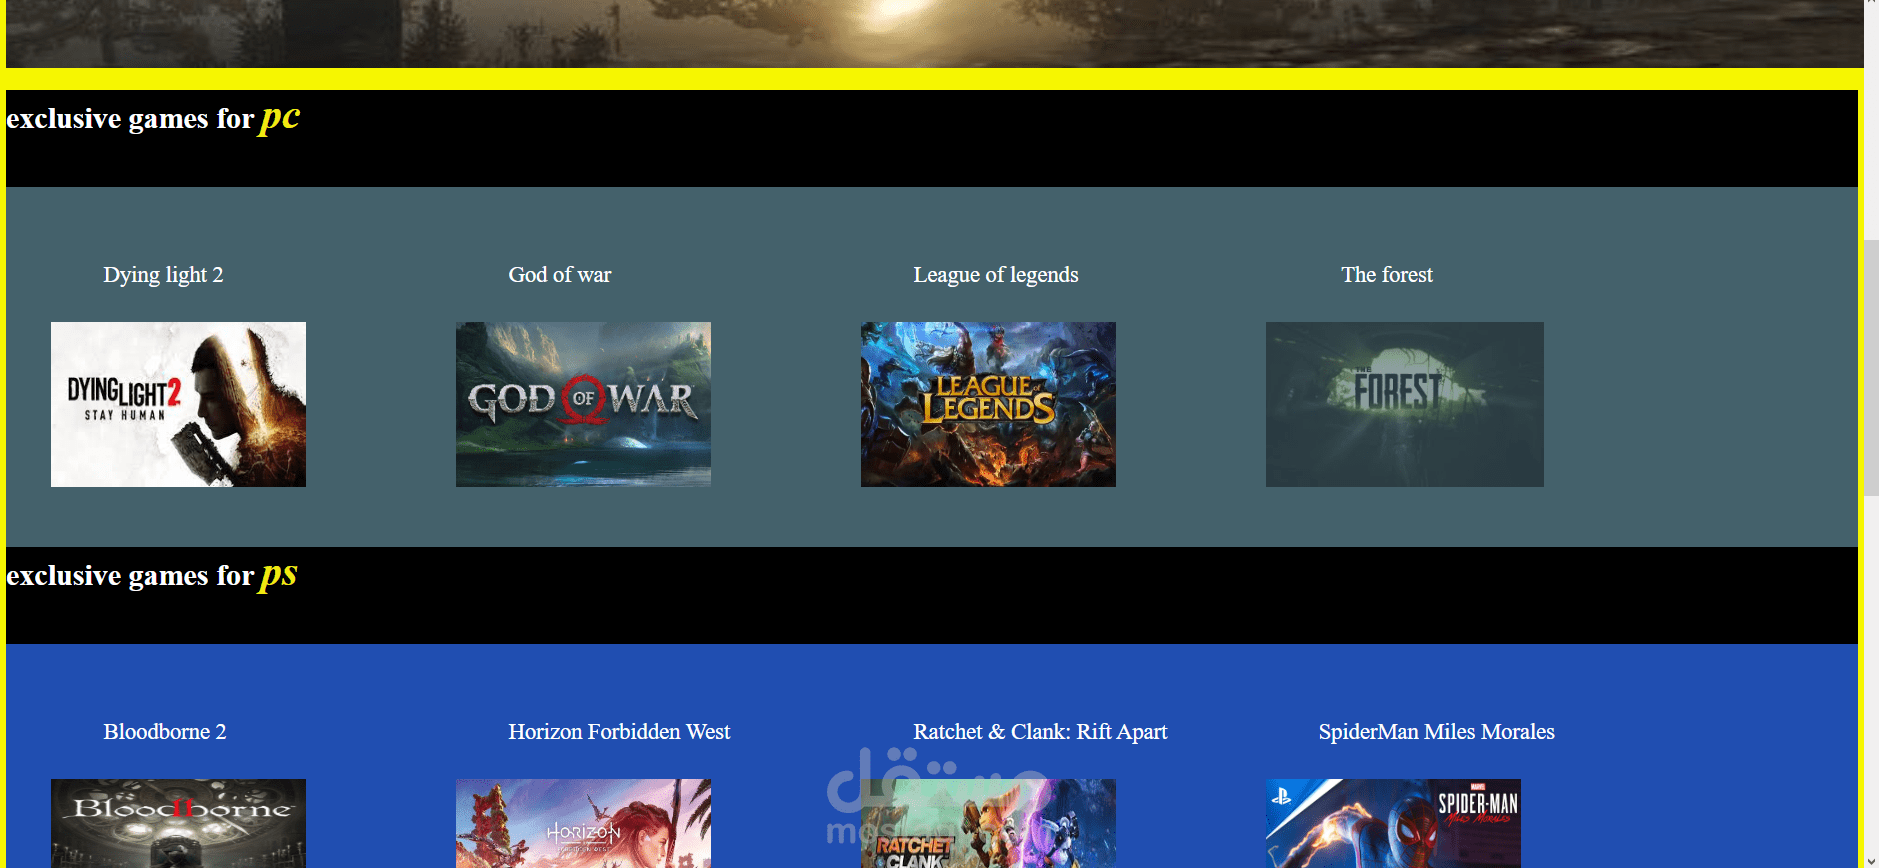Click the "League of legends" title text
This screenshot has height=868, width=1879.
996,275
